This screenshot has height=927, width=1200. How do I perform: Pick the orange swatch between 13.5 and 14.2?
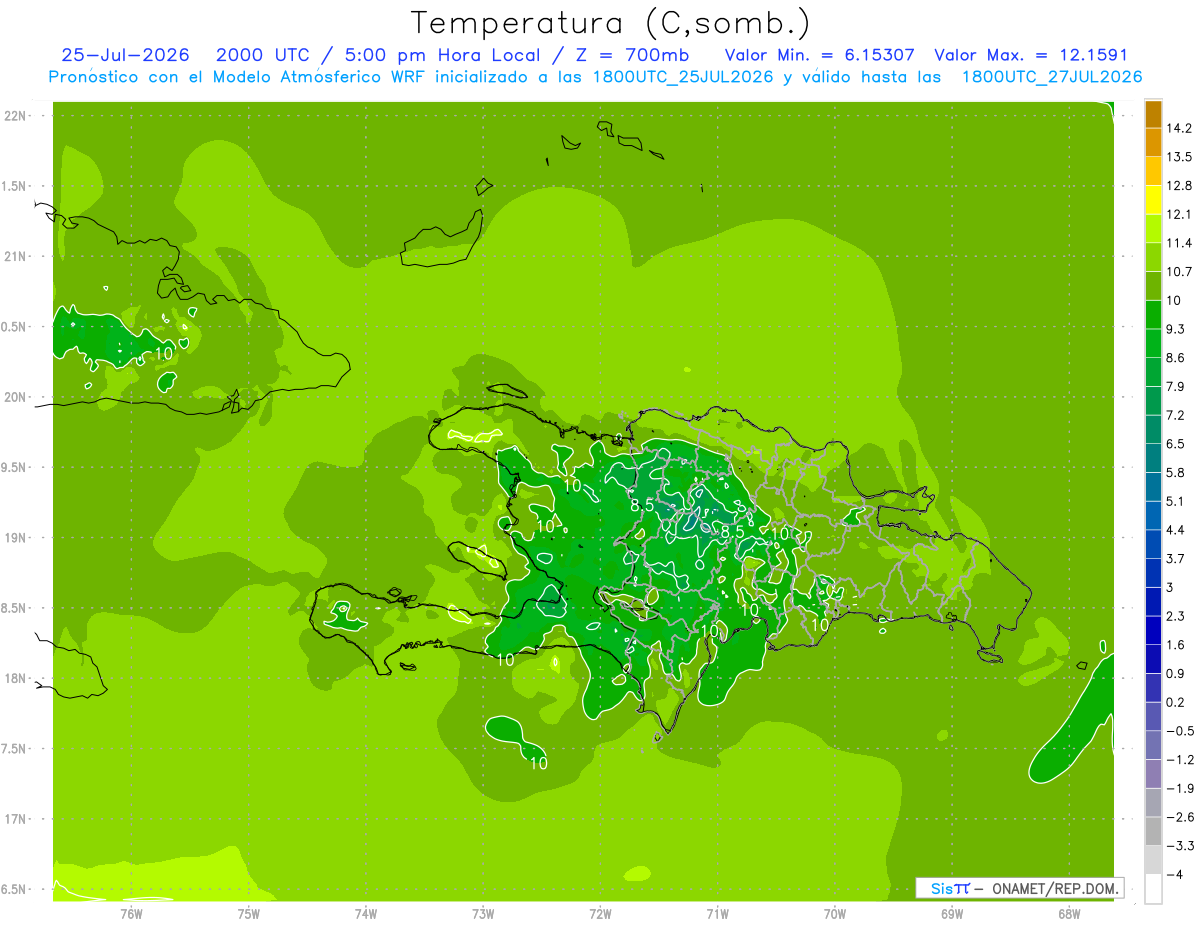tap(1153, 143)
